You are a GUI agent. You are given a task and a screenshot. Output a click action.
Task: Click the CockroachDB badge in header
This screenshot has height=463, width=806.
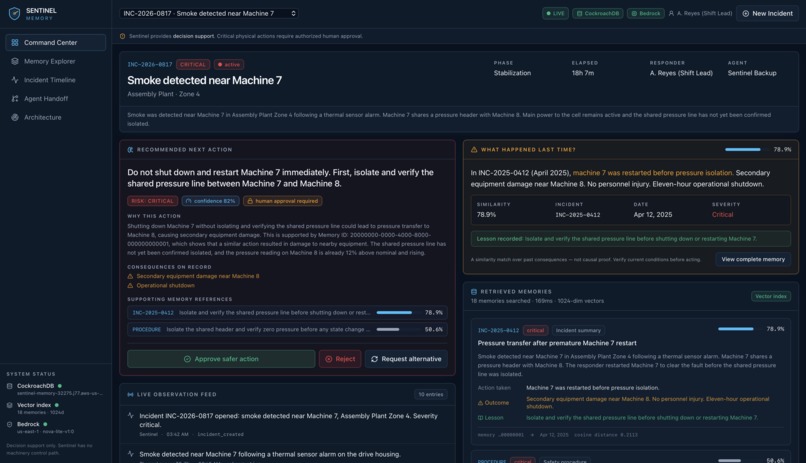pos(598,13)
